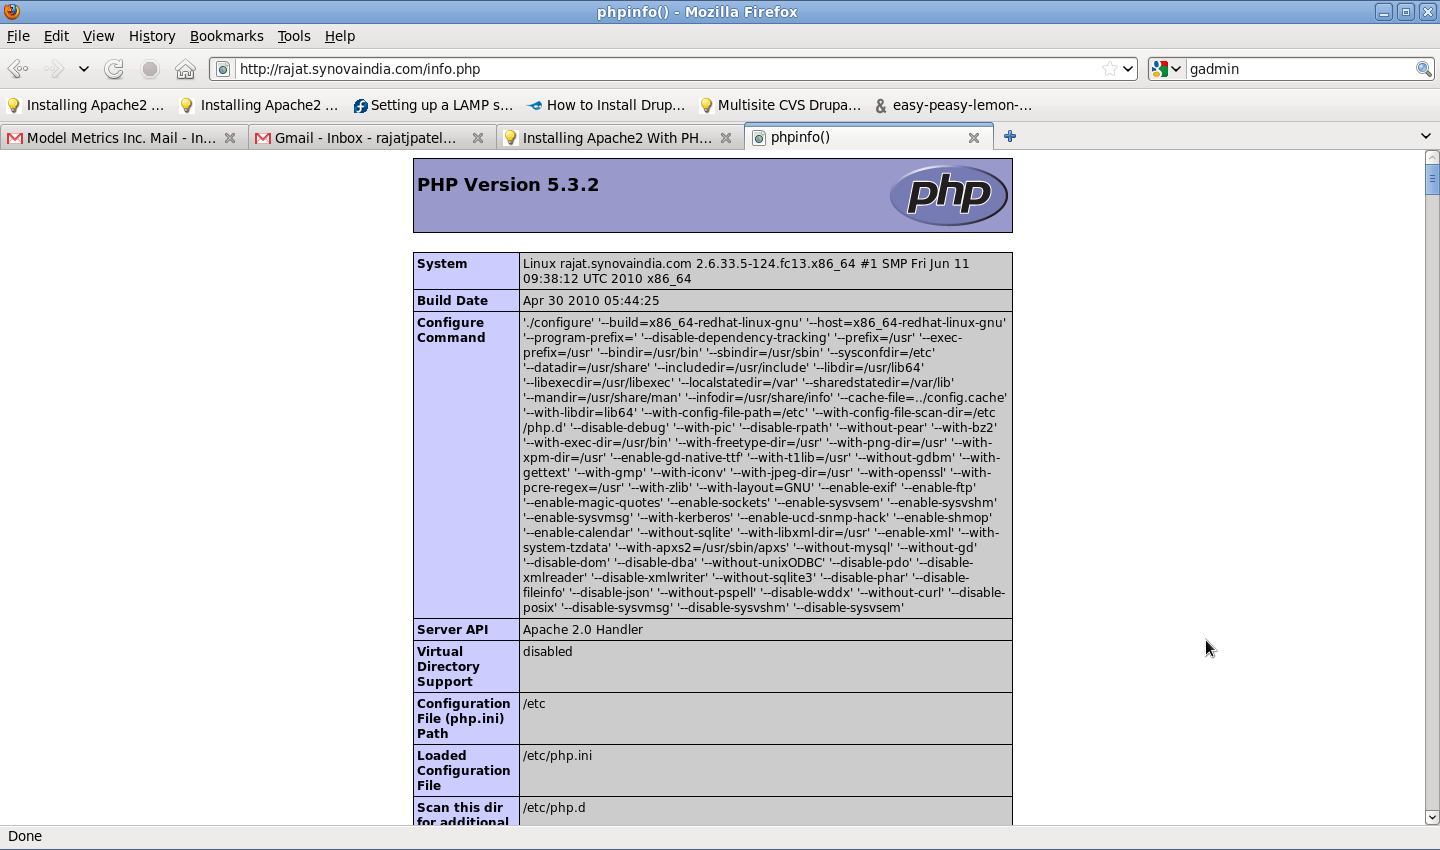
Task: Close the Model Metrics Mail tab
Action: pyautogui.click(x=230, y=138)
